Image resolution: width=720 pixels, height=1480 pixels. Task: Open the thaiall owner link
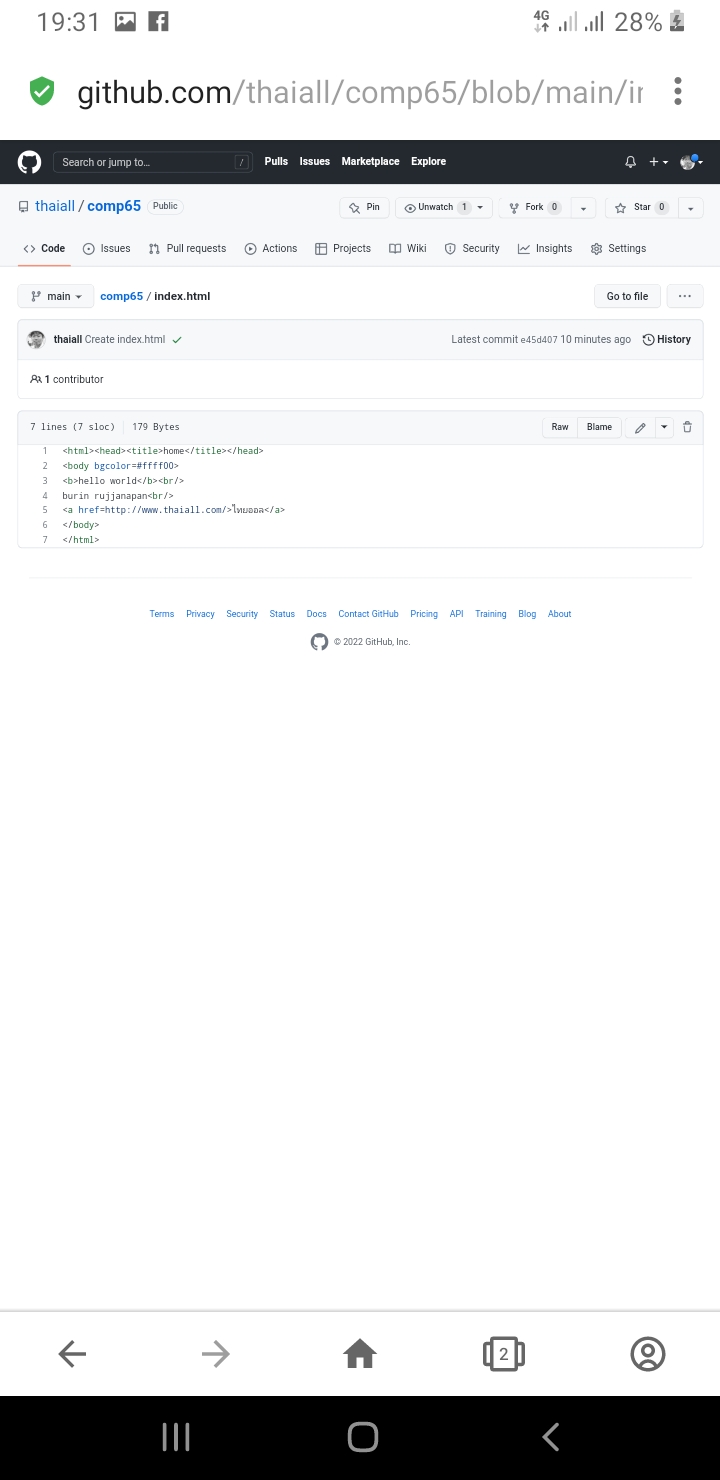click(x=55, y=206)
